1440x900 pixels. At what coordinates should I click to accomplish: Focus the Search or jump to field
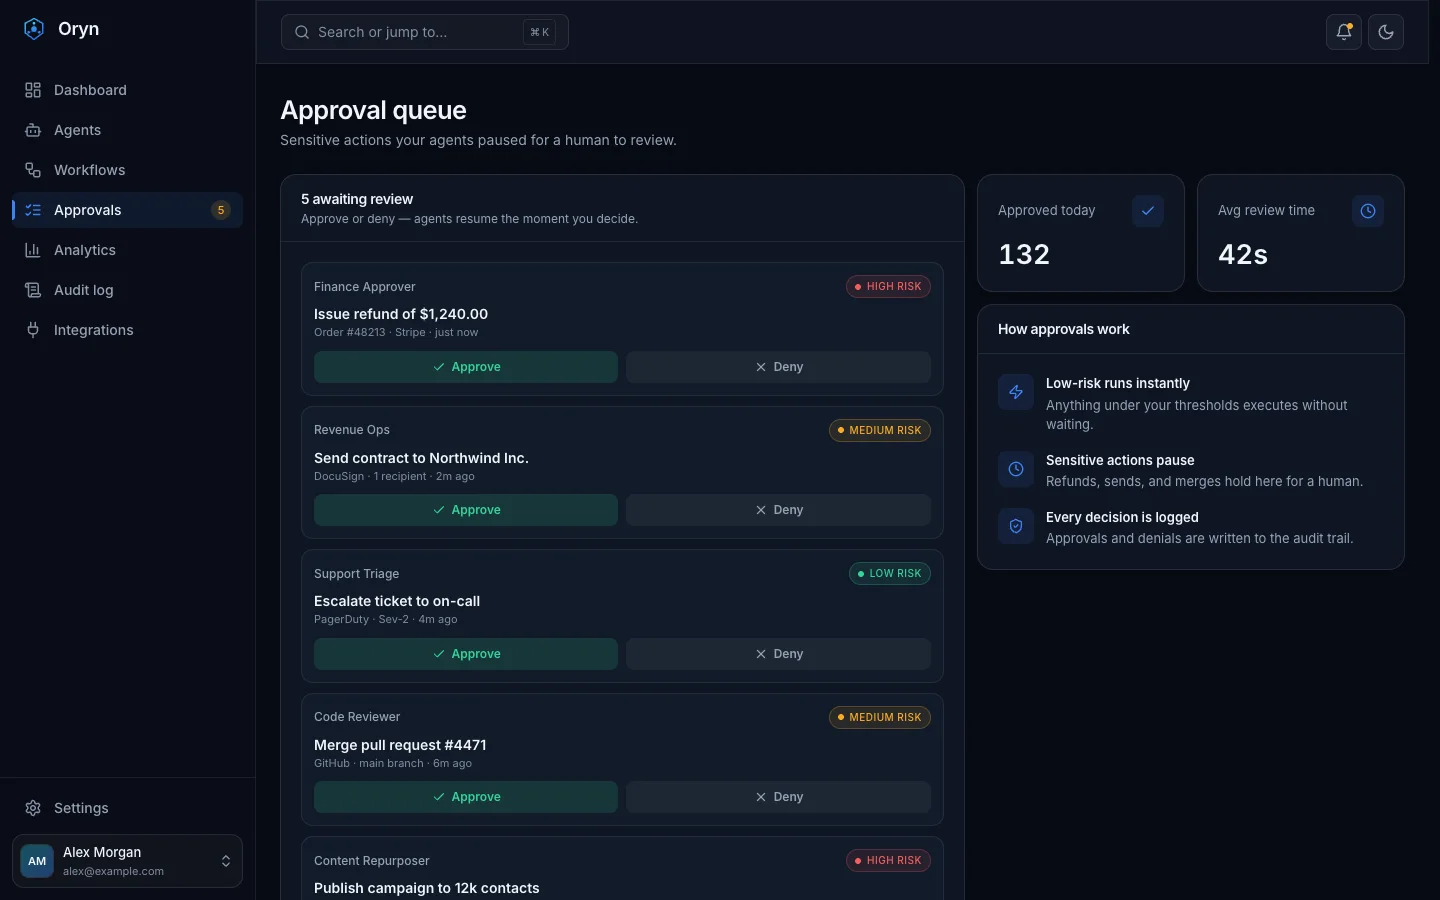(x=425, y=32)
